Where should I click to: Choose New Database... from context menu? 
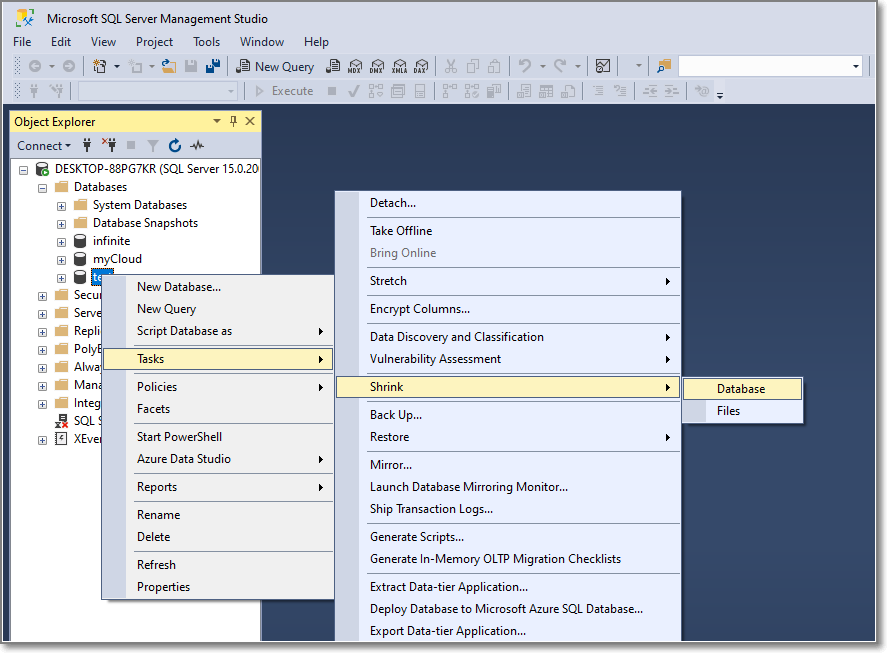[218, 287]
